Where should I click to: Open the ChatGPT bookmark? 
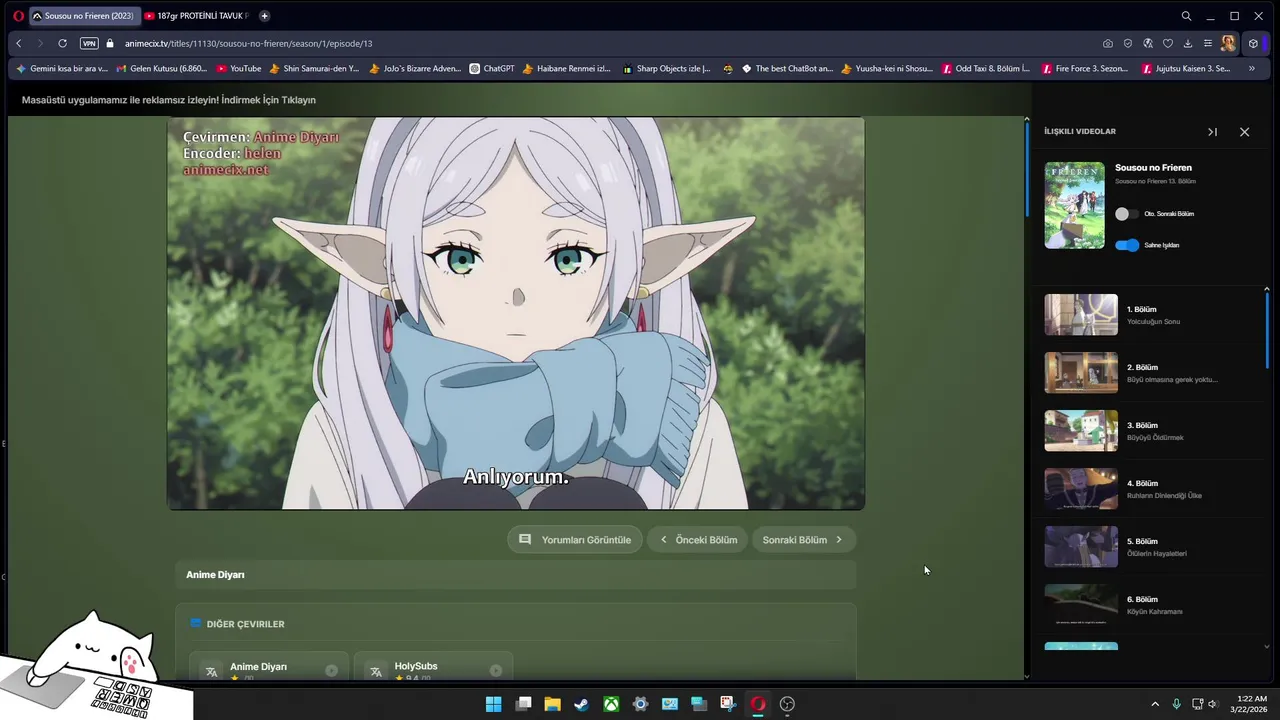[492, 69]
